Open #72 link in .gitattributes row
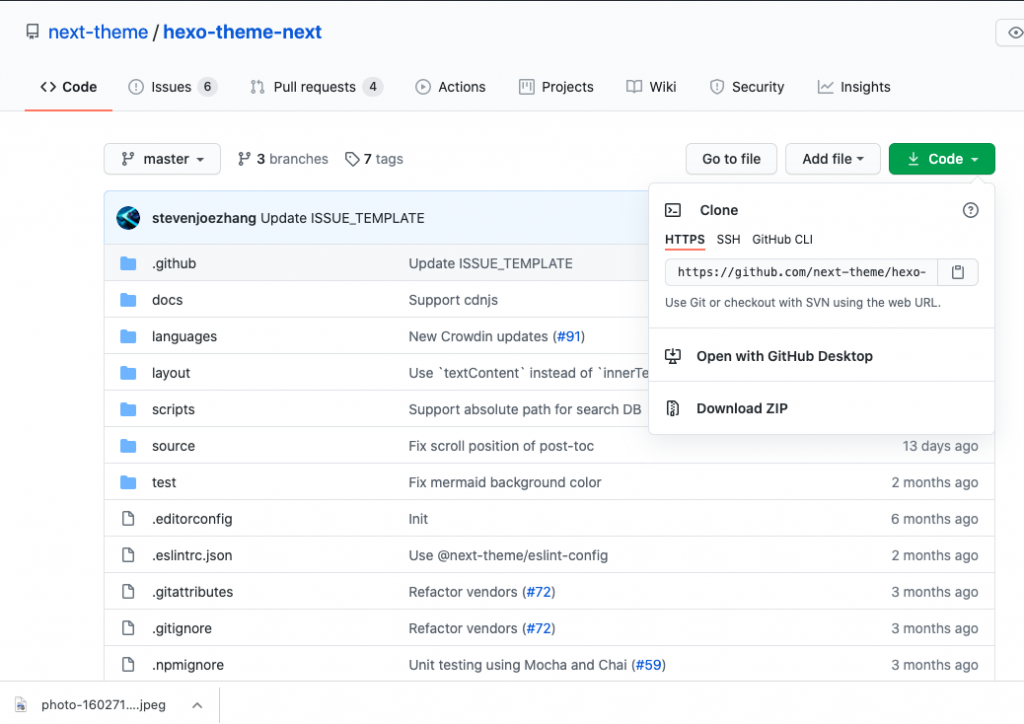1024x724 pixels. point(539,591)
